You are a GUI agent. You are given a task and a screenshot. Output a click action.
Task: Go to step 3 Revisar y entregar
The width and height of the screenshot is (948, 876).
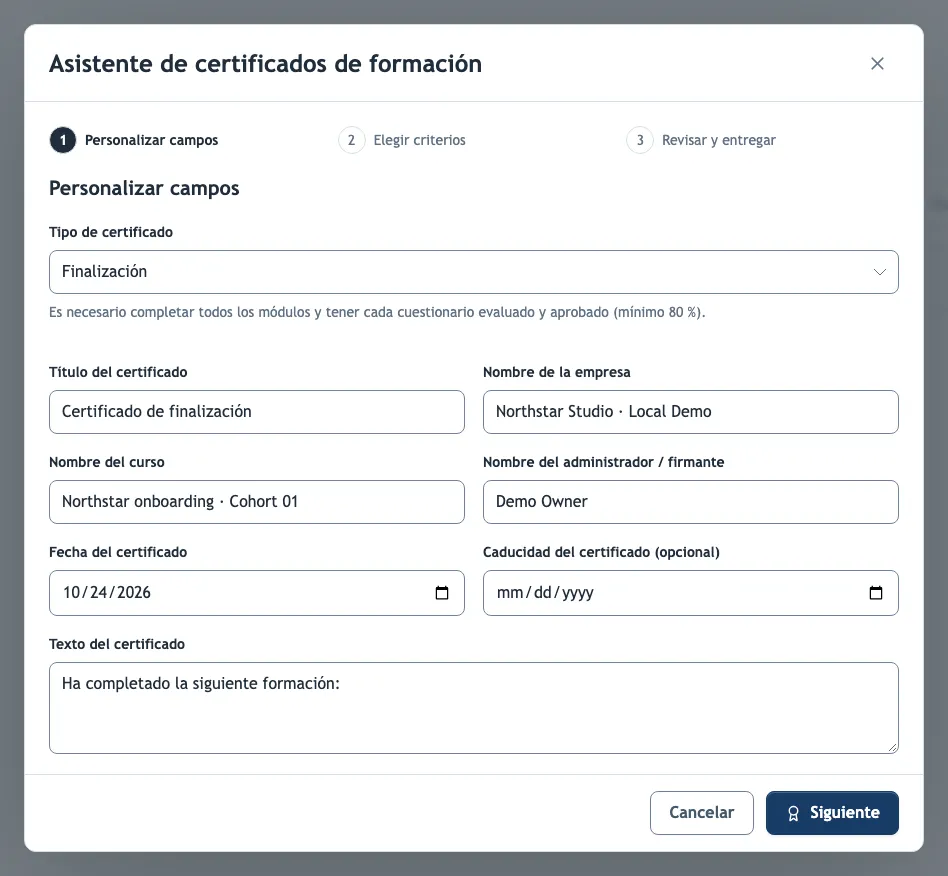pyautogui.click(x=701, y=140)
